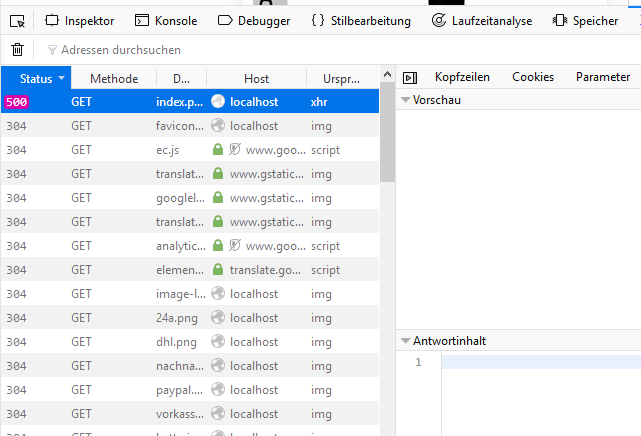This screenshot has width=641, height=436.
Task: Show the Kopfzeilen headers tab
Action: tap(463, 77)
